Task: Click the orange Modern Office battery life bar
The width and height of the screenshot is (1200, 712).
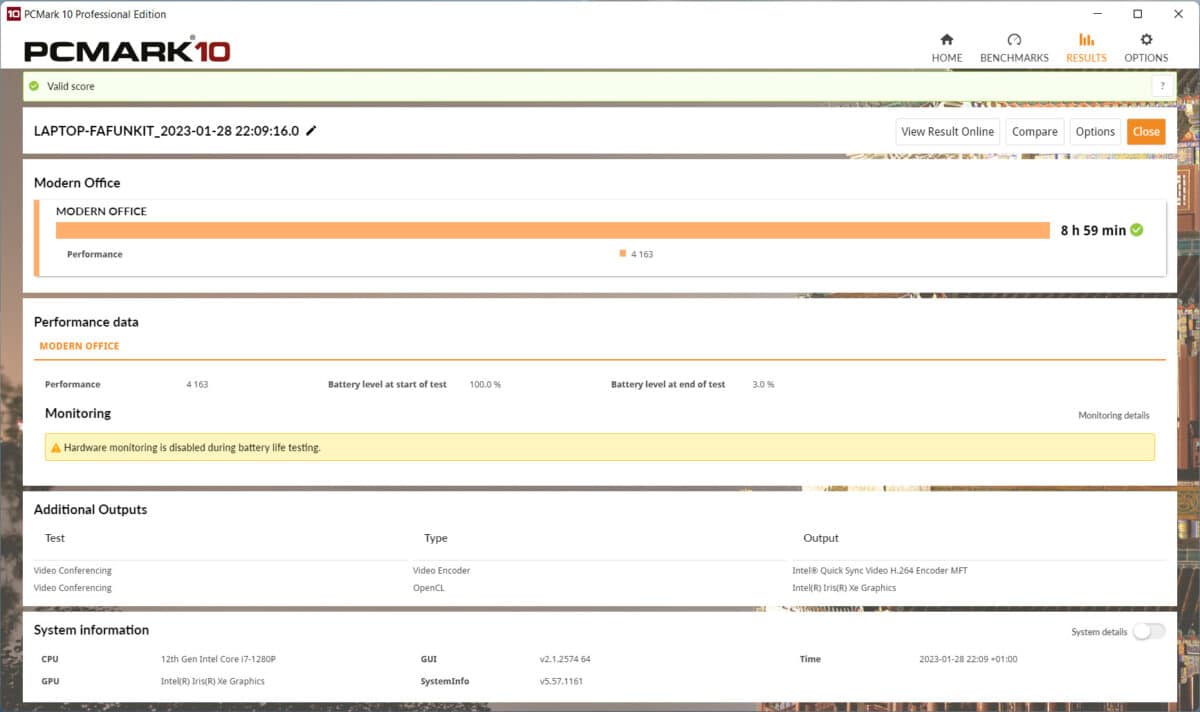Action: (x=553, y=230)
